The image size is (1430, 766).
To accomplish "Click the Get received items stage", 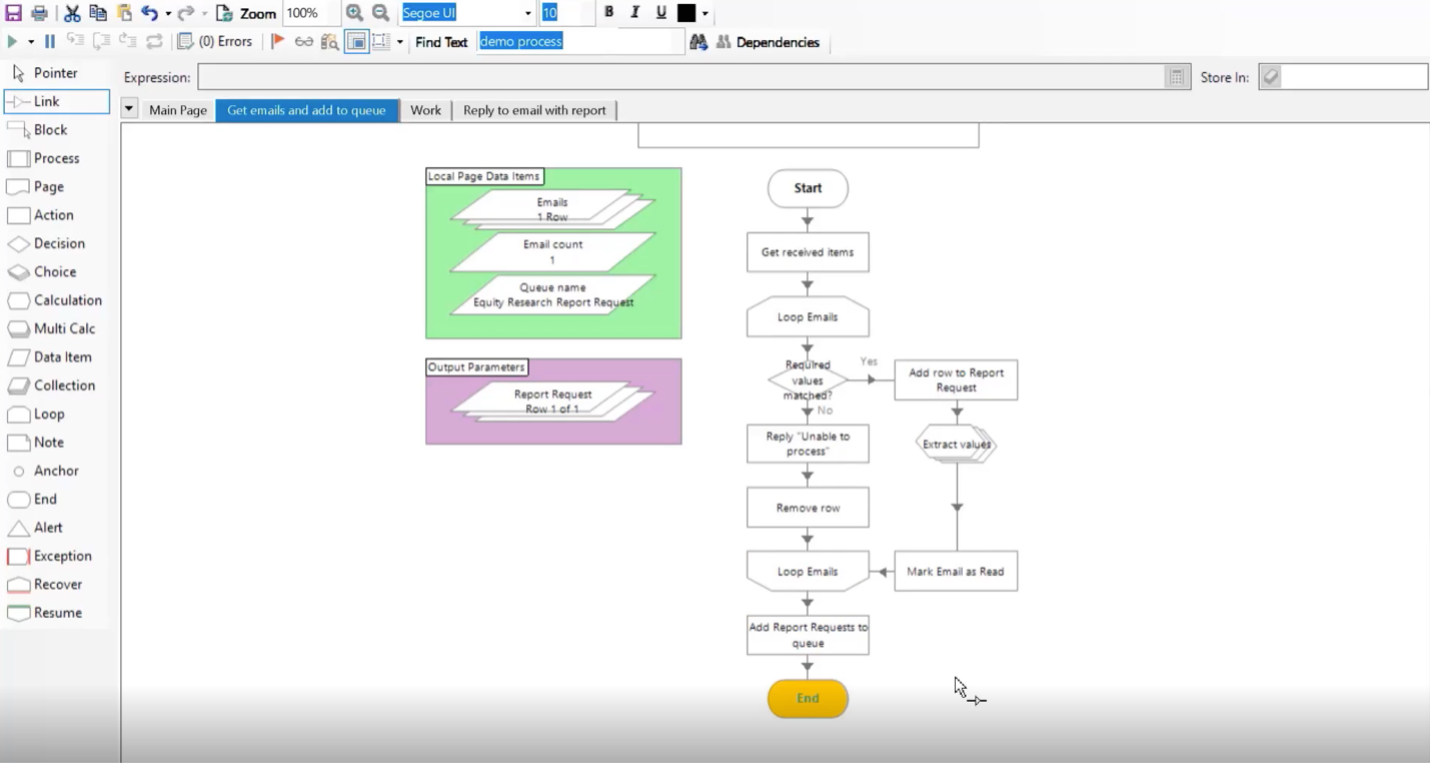I will pyautogui.click(x=808, y=252).
